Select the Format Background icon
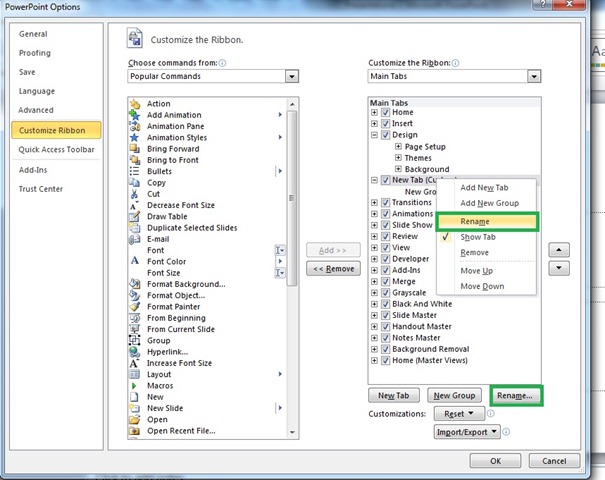The width and height of the screenshot is (605, 480). [135, 284]
